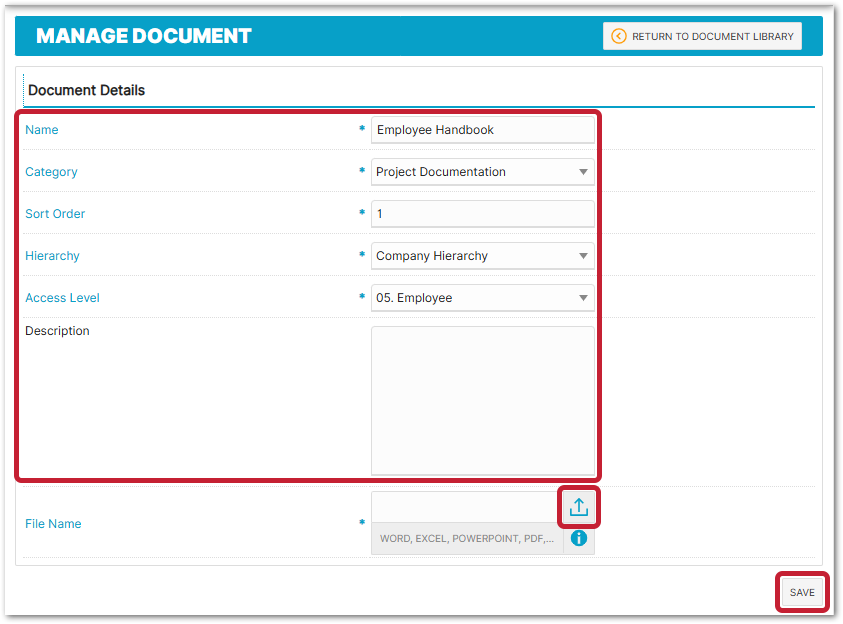
Task: Expand the Hierarchy dropdown
Action: pos(482,256)
